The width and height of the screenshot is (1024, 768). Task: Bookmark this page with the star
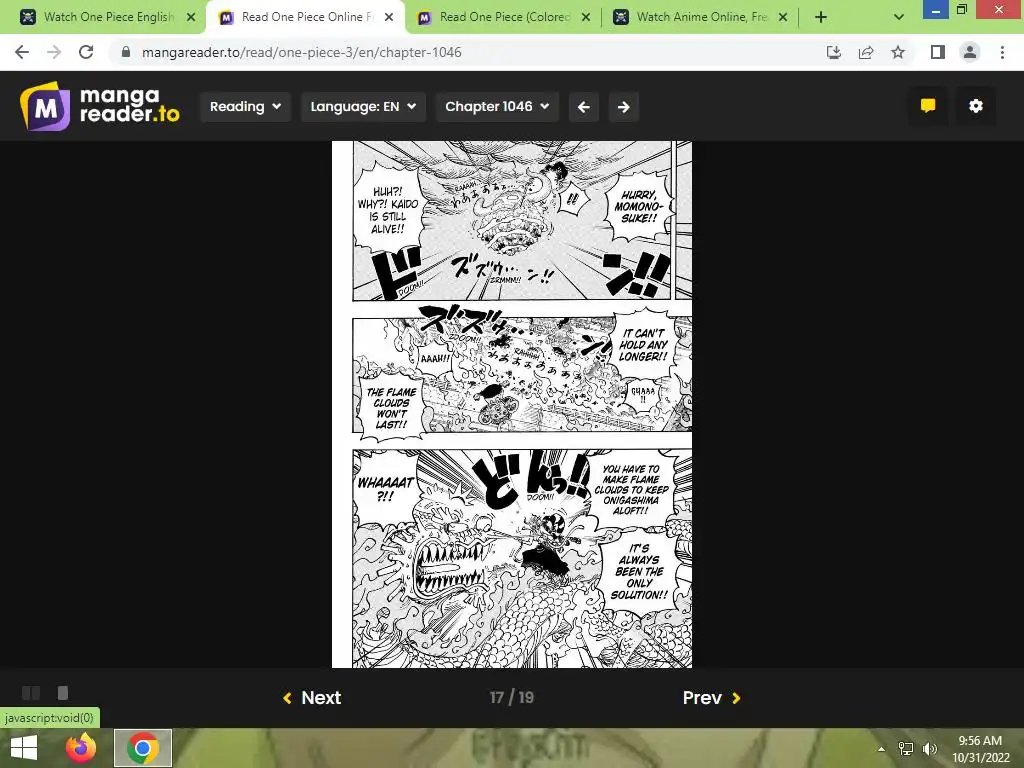[899, 52]
